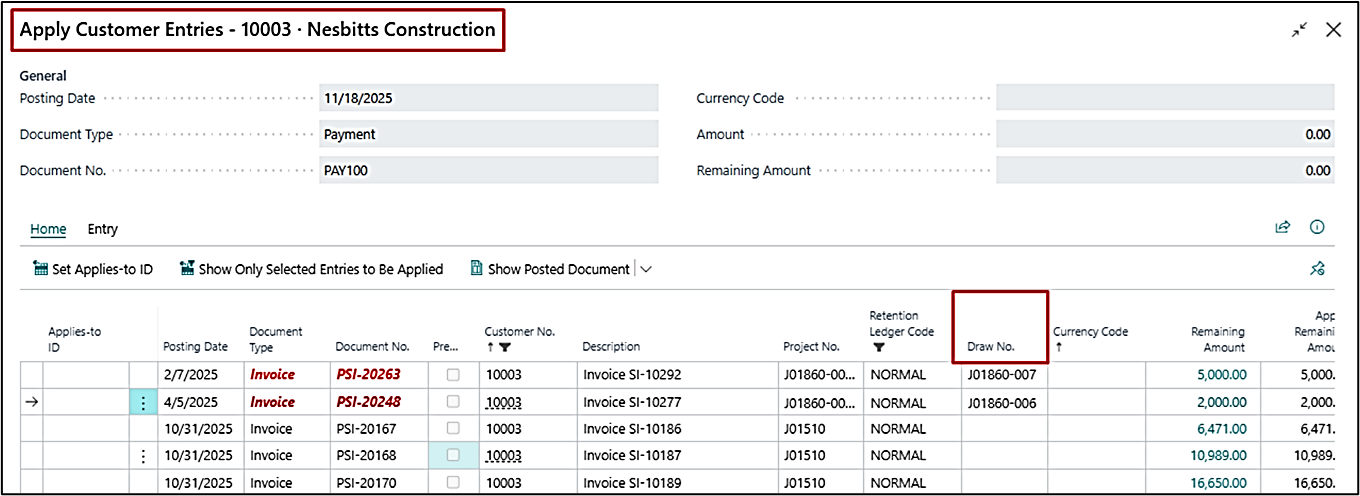Open customer 10003 link on PSI-20248 row
Viewport: 1360px width, 496px height.
pyautogui.click(x=503, y=402)
